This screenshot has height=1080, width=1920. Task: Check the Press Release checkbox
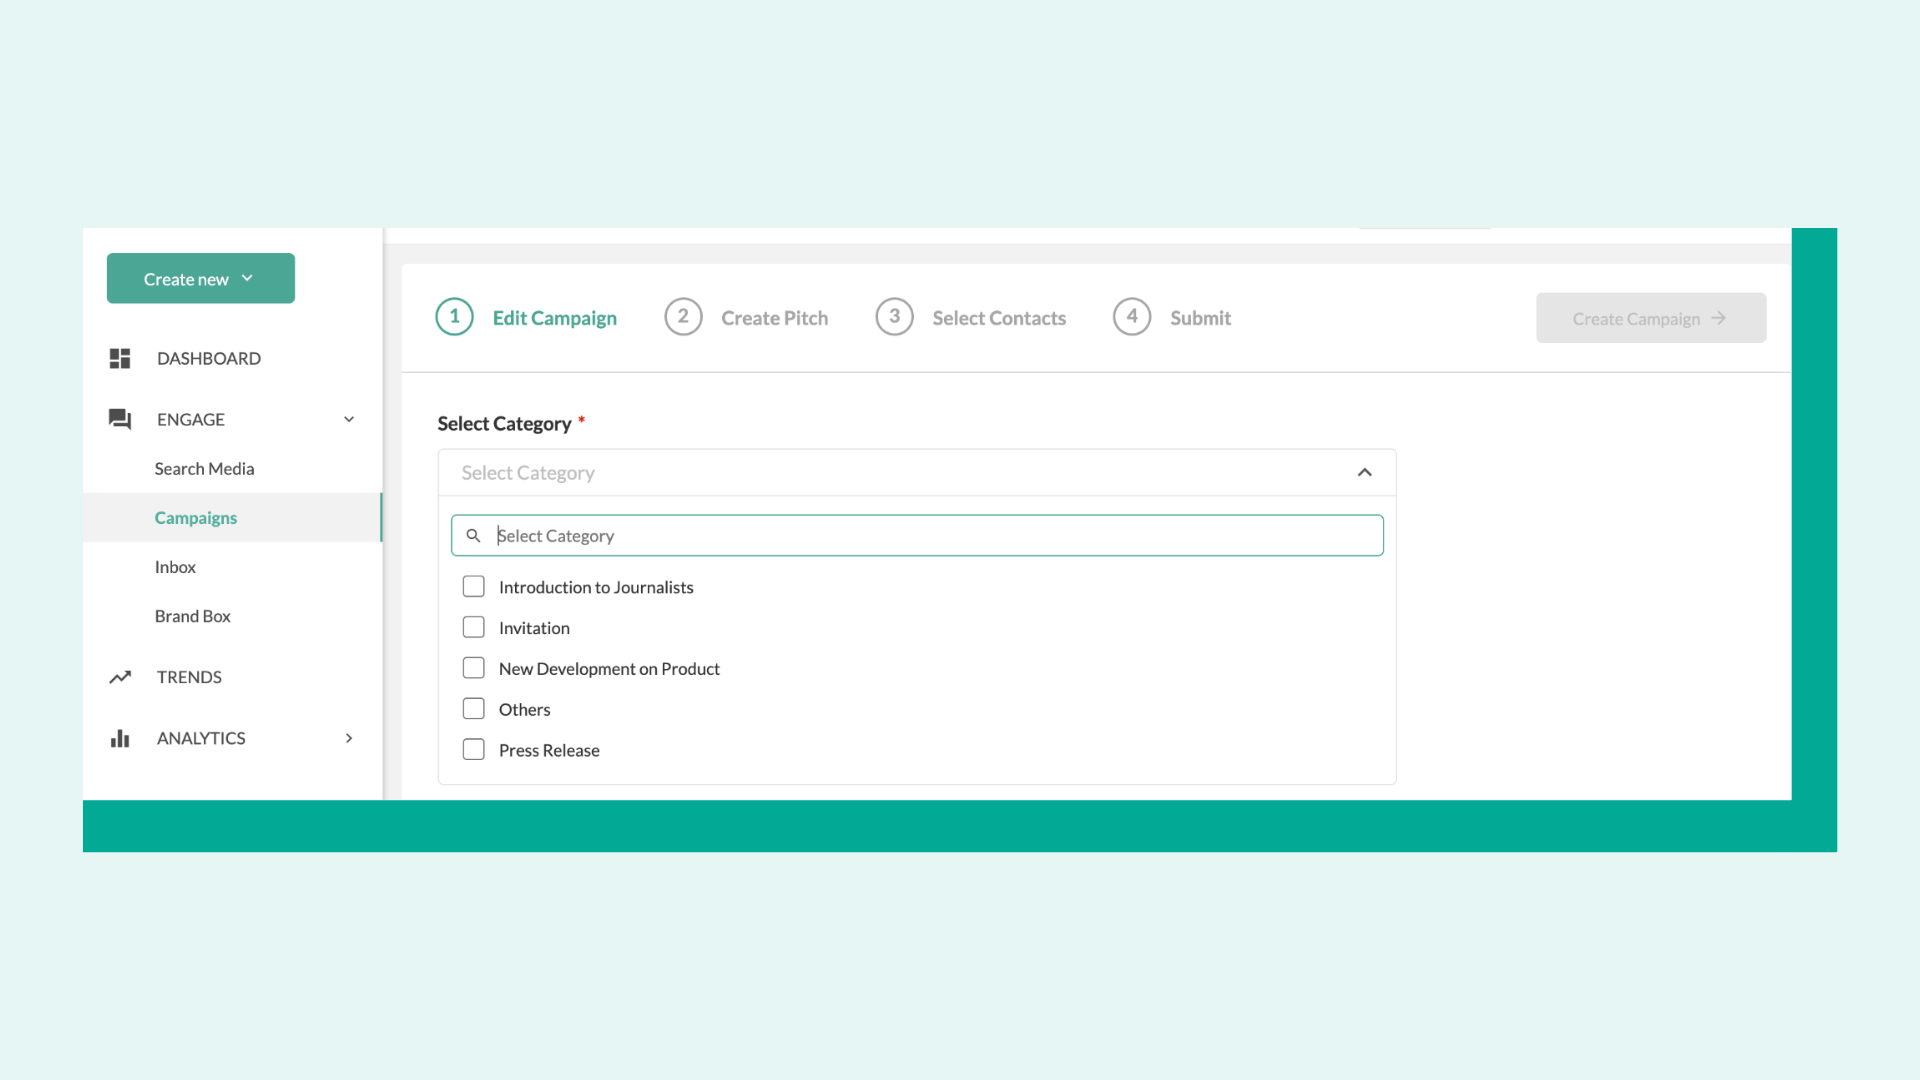click(474, 750)
